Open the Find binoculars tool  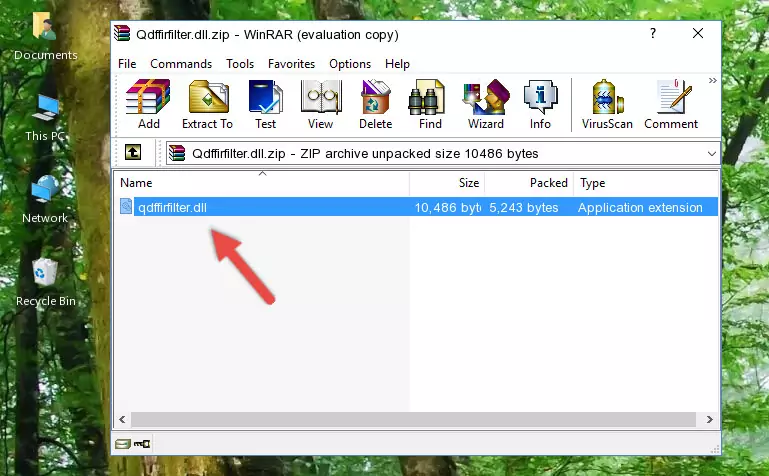[x=430, y=104]
